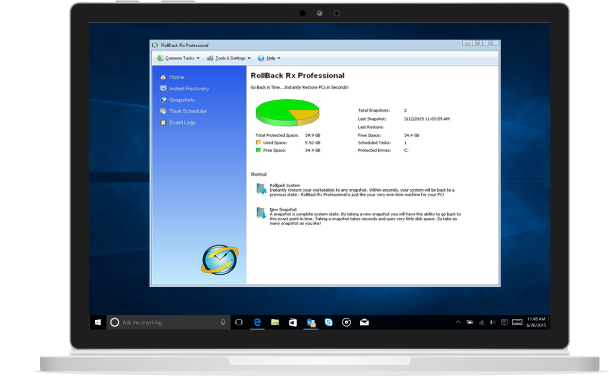The width and height of the screenshot is (609, 376).
Task: Open Microsoft Edge from the taskbar
Action: click(x=257, y=322)
